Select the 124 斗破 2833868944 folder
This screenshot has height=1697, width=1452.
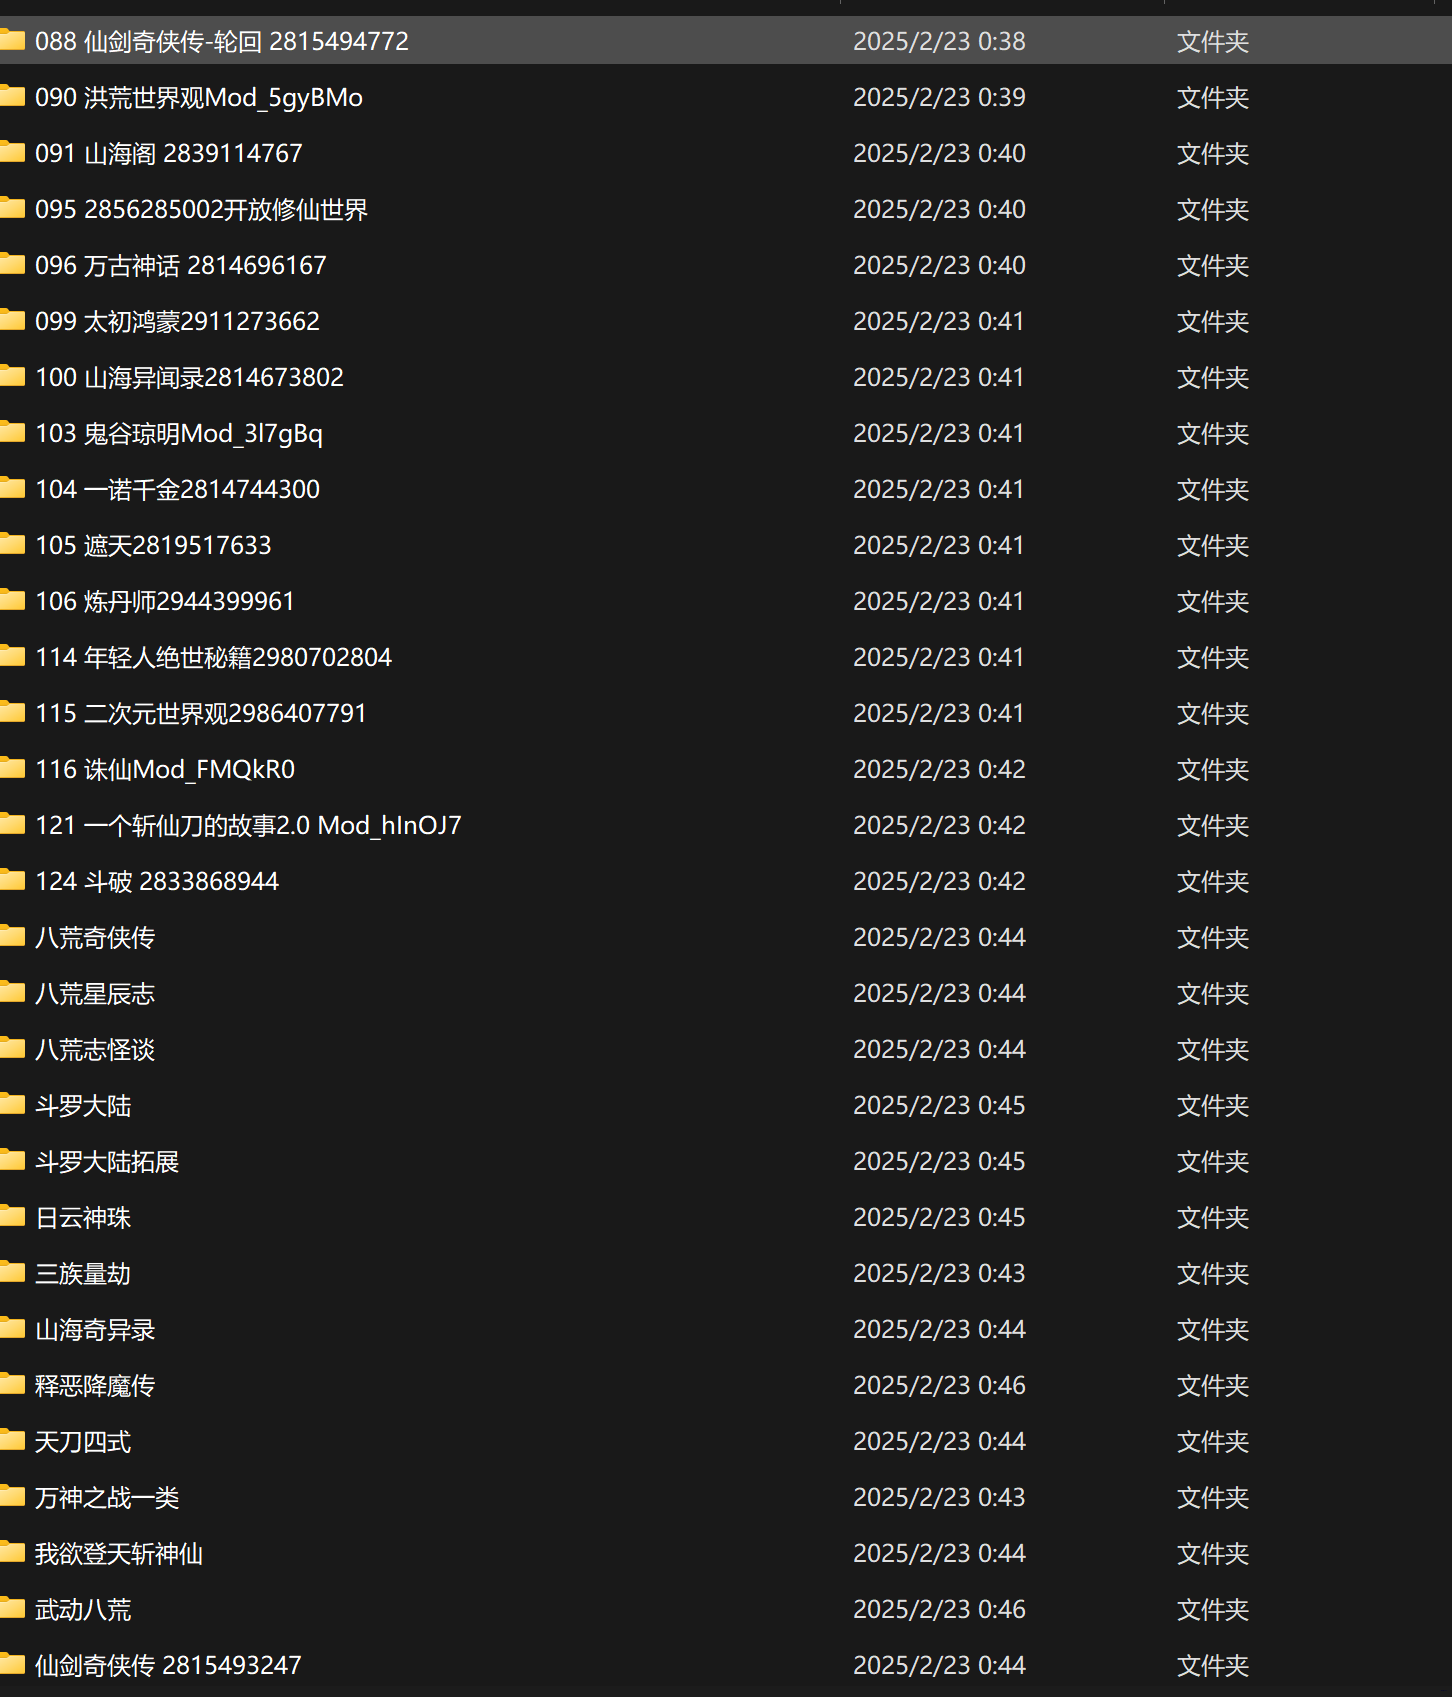[157, 881]
